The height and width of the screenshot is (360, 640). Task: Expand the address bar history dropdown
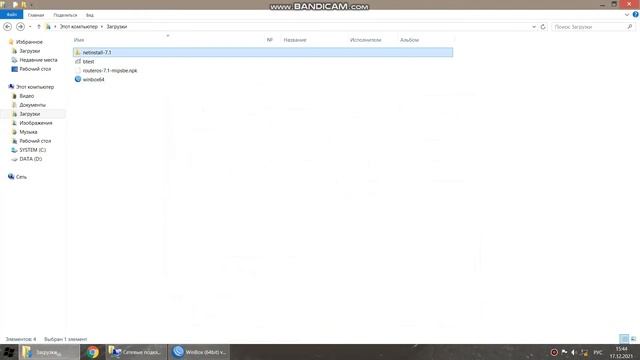pos(534,27)
